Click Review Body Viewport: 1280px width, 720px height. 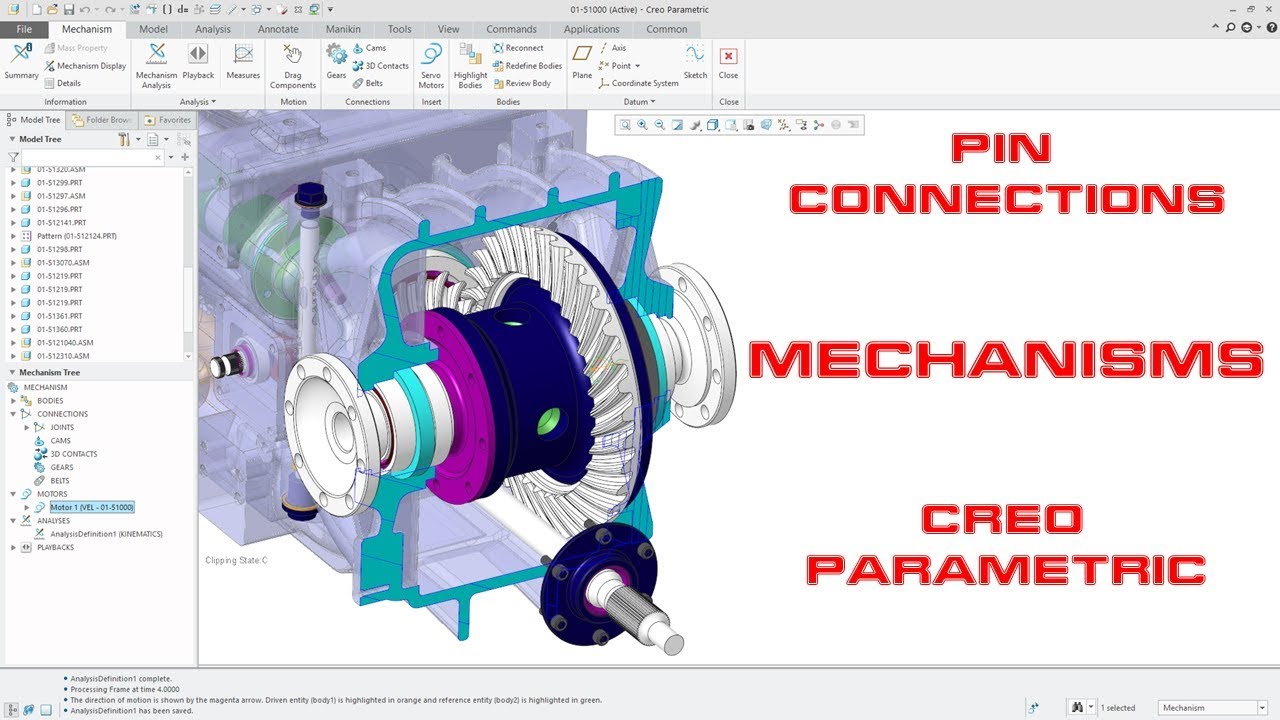(521, 83)
